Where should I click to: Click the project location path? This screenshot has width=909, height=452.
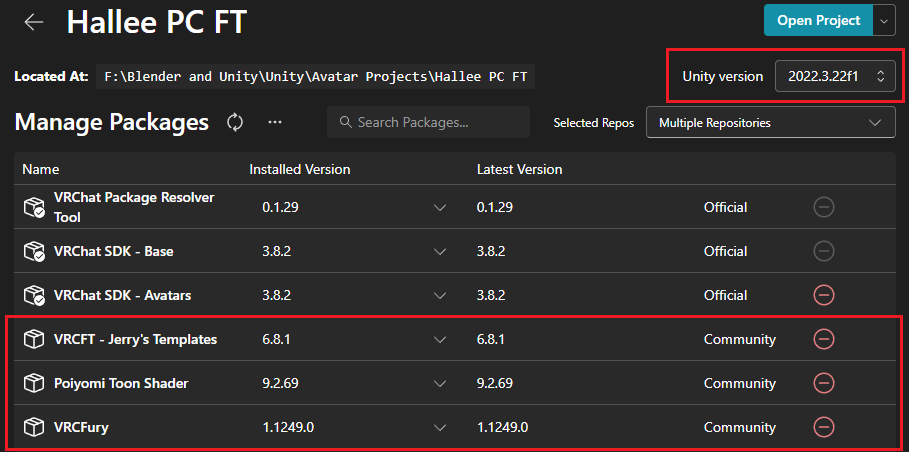coord(319,76)
